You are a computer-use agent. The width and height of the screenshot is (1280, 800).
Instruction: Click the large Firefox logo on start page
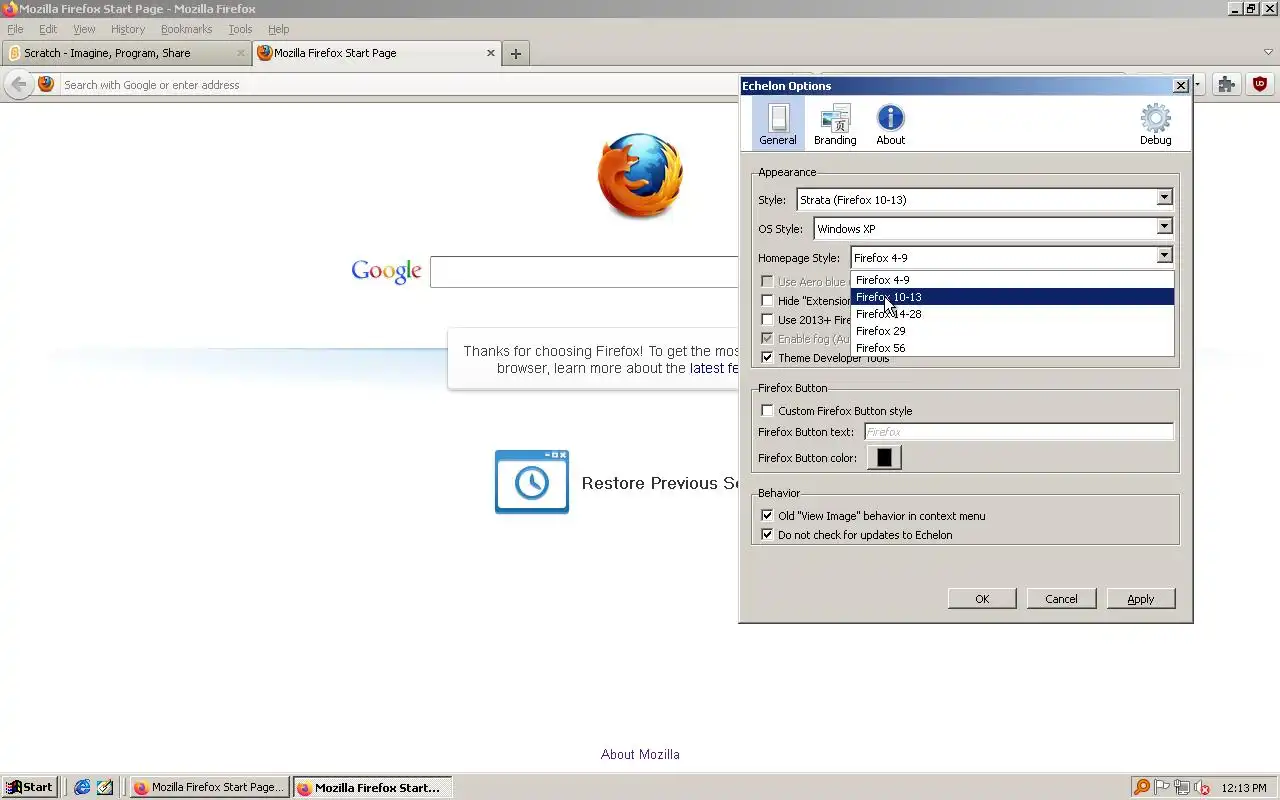click(x=640, y=177)
